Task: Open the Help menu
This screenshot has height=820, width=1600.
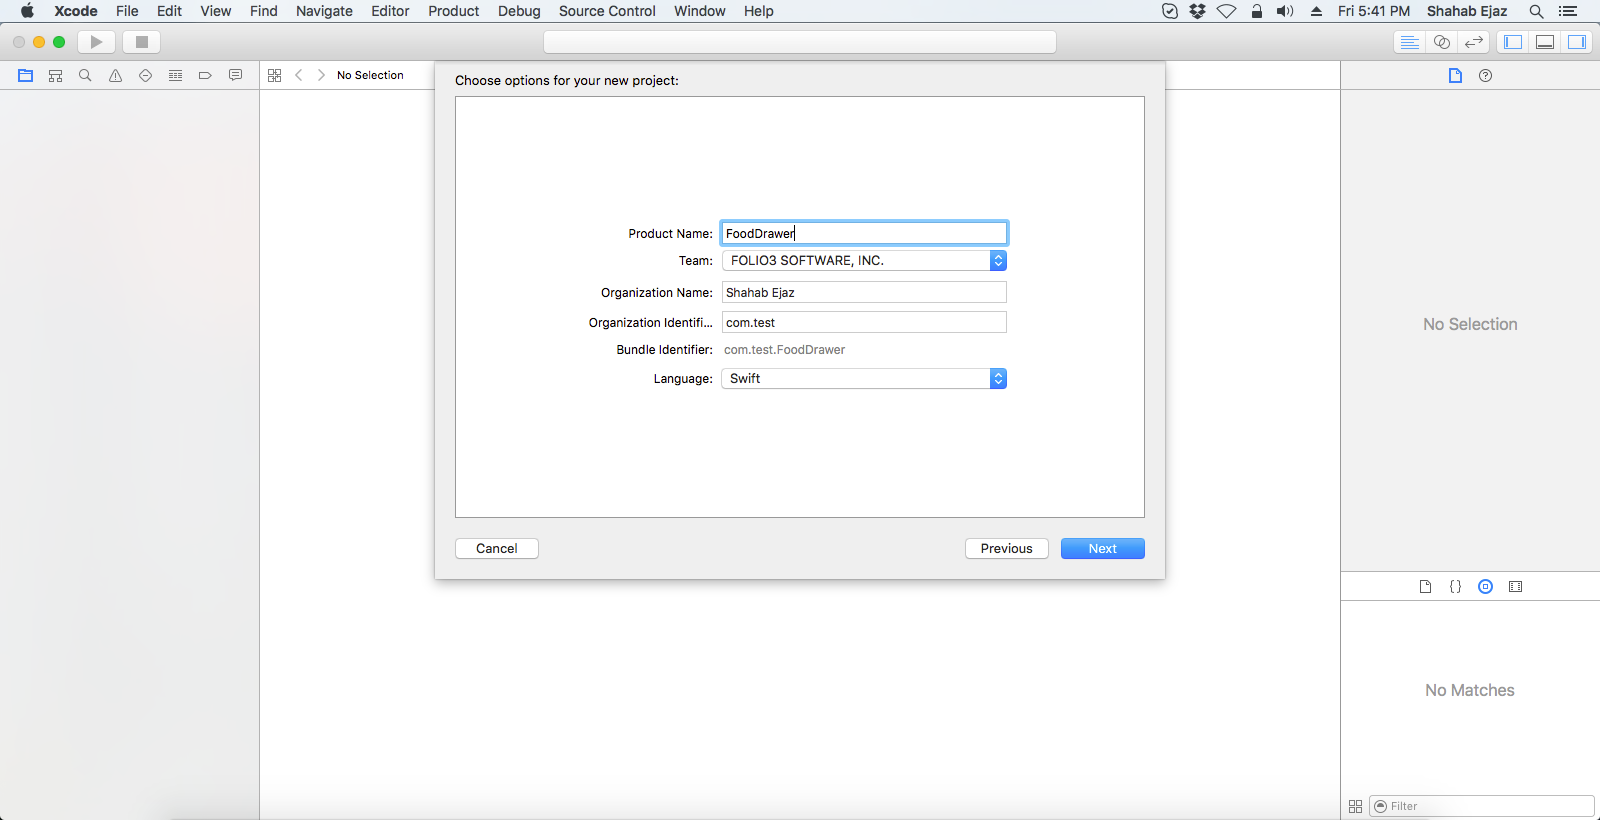Action: point(759,11)
